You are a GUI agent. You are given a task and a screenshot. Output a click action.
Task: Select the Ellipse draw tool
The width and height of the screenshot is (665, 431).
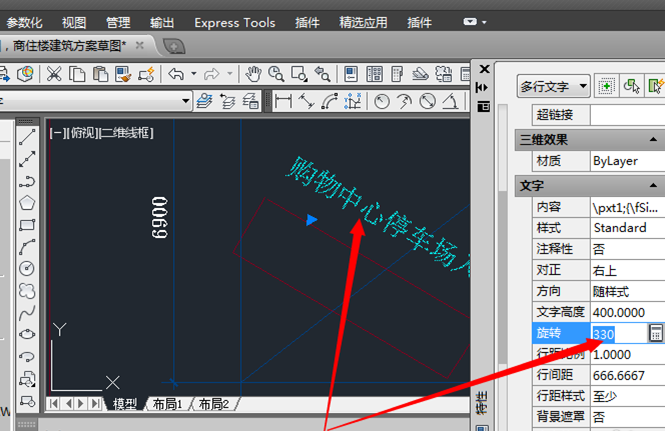pos(27,335)
